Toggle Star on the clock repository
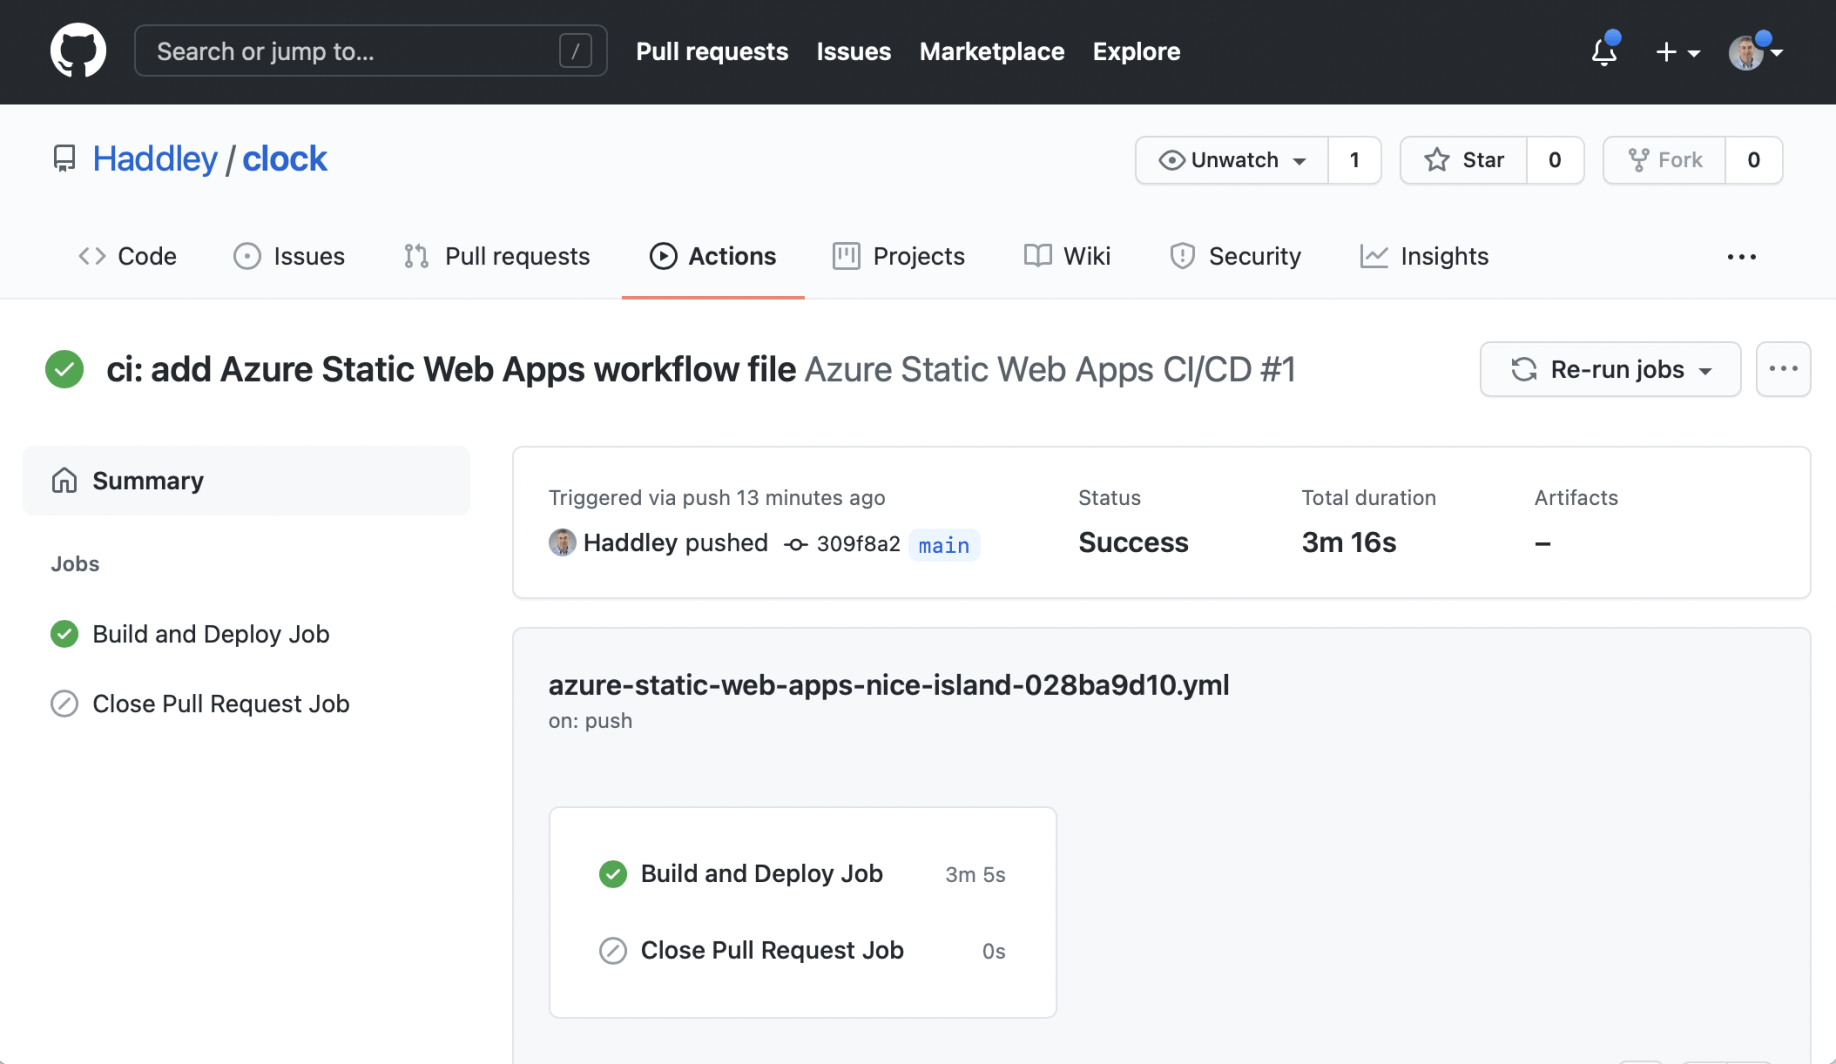 [1464, 160]
